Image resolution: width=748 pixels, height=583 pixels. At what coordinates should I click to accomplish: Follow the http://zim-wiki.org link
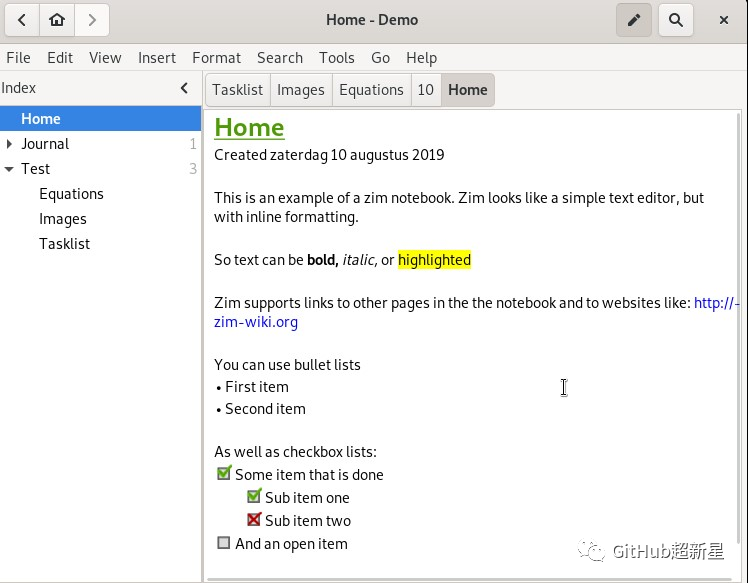(256, 322)
